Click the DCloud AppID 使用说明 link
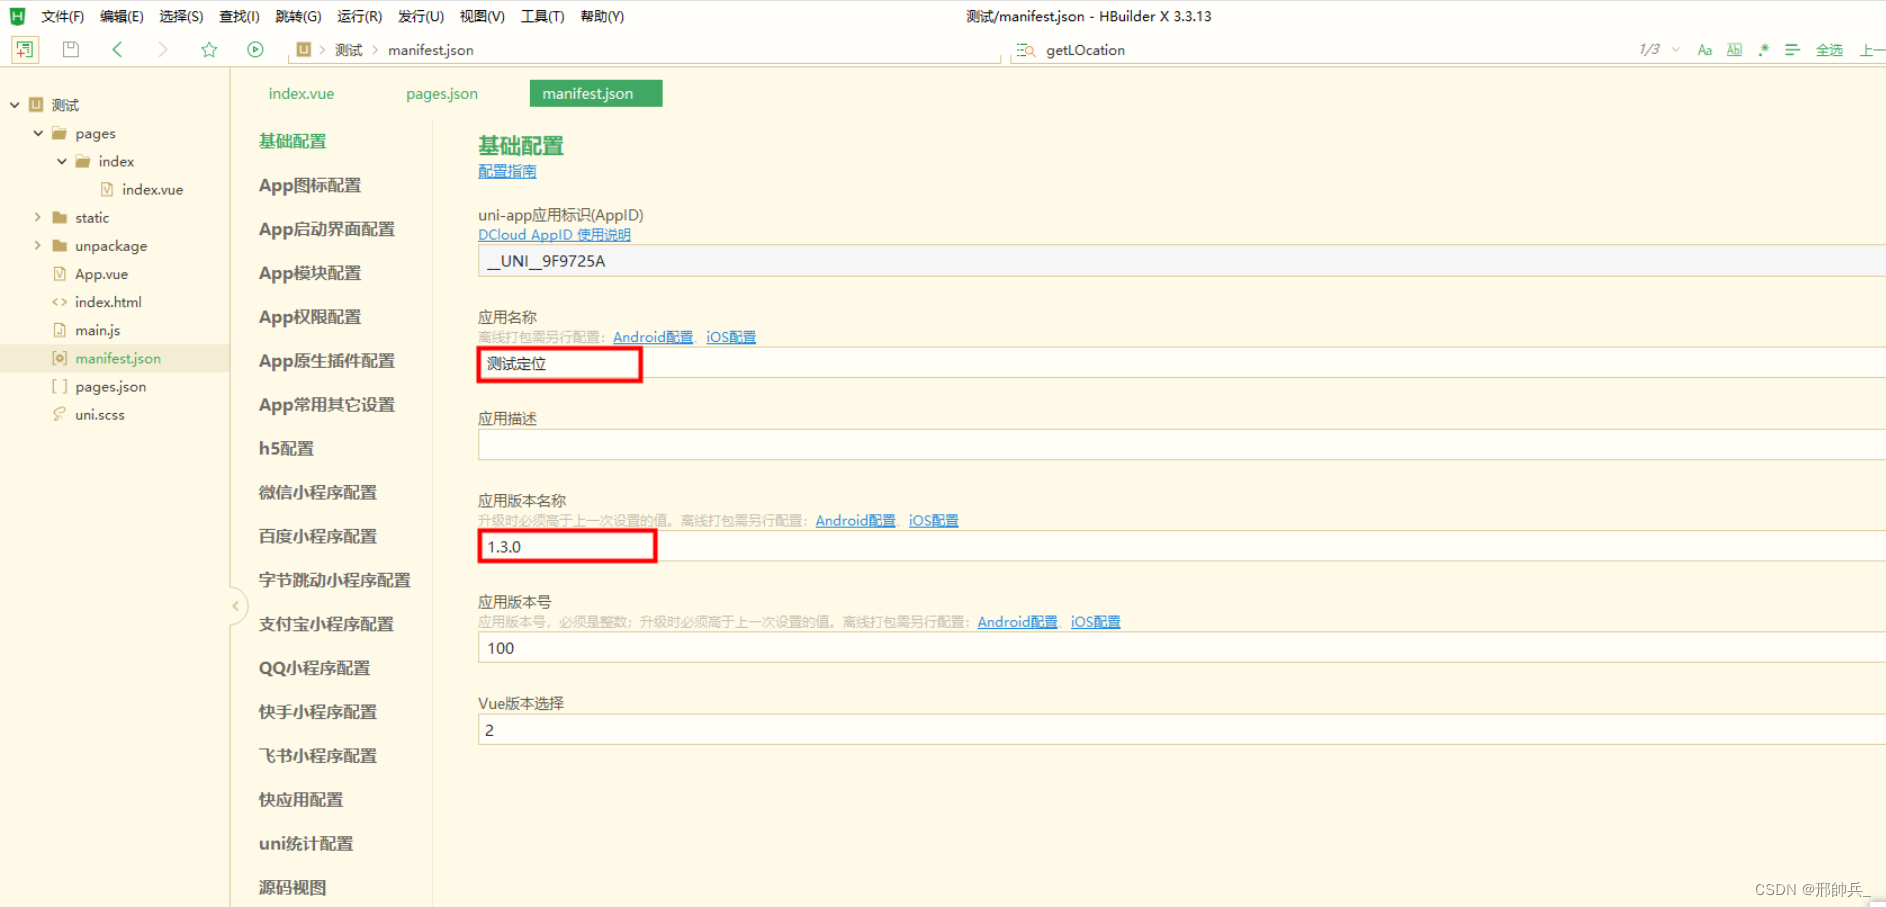Viewport: 1886px width, 907px height. click(x=554, y=235)
